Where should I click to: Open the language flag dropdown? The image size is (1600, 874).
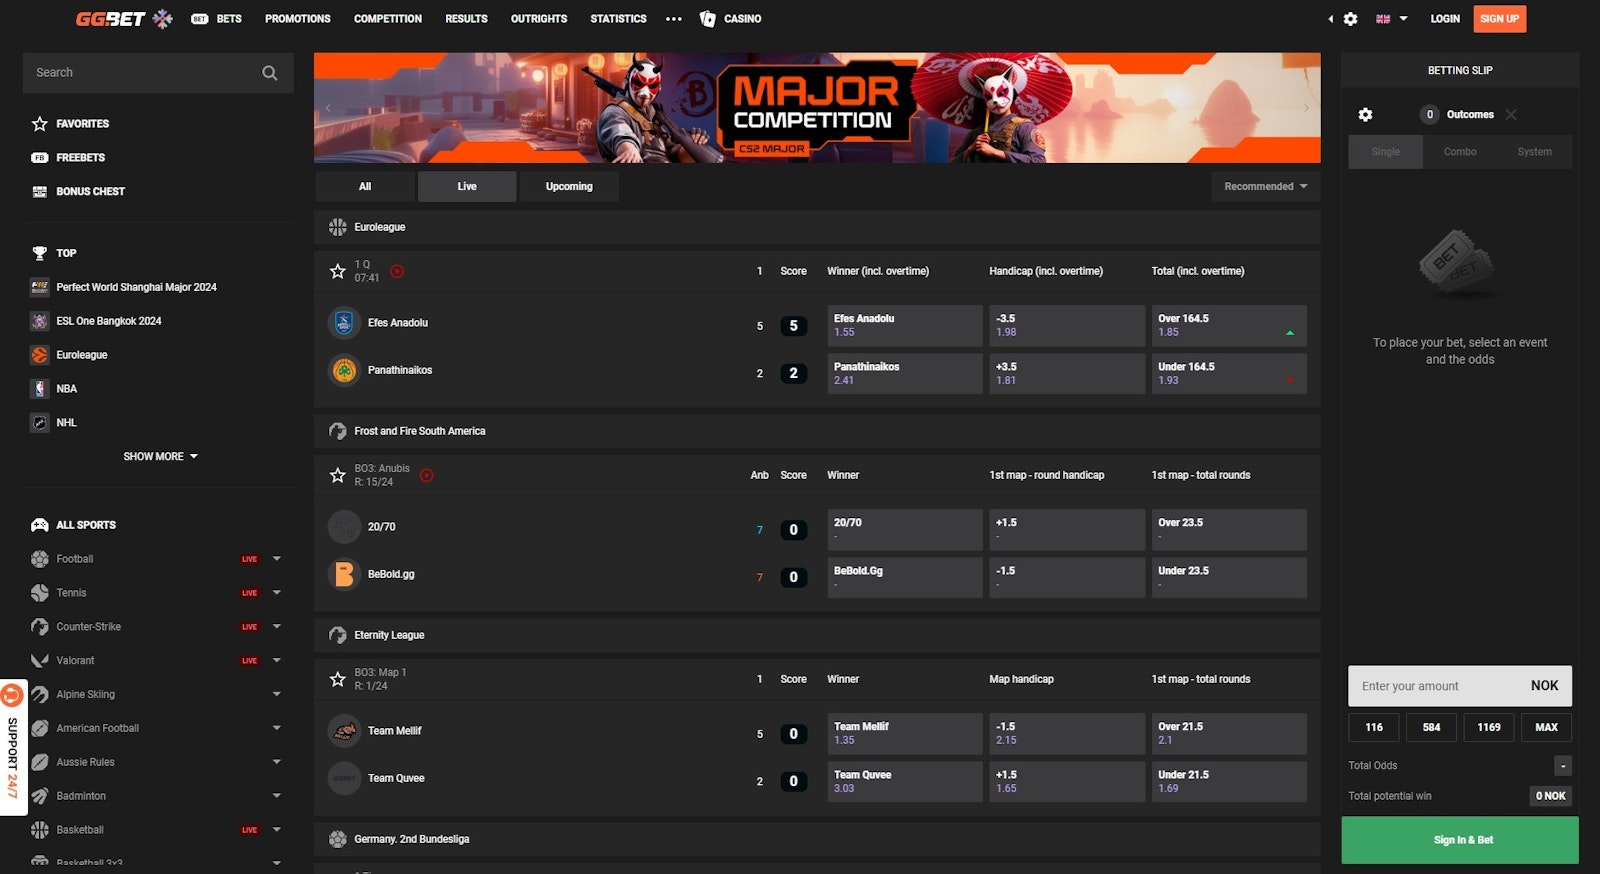[x=1391, y=19]
